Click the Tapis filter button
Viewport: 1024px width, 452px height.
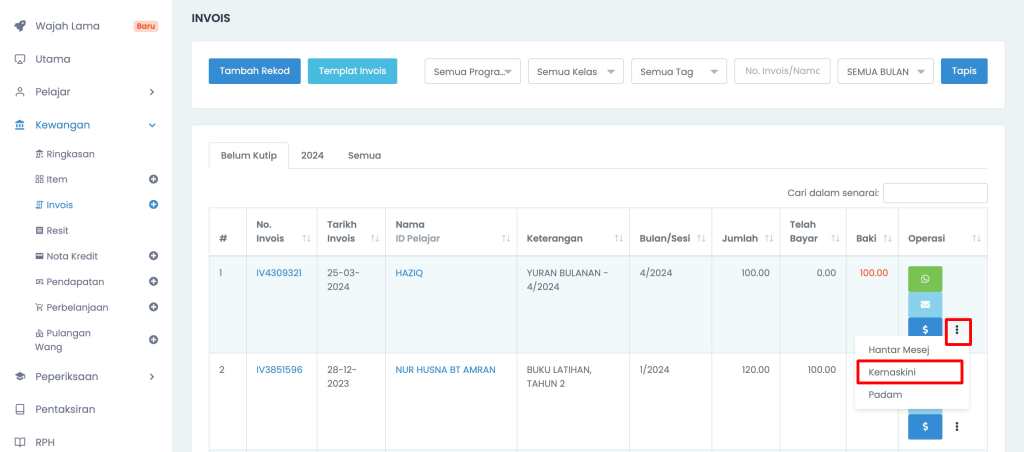pyautogui.click(x=964, y=71)
